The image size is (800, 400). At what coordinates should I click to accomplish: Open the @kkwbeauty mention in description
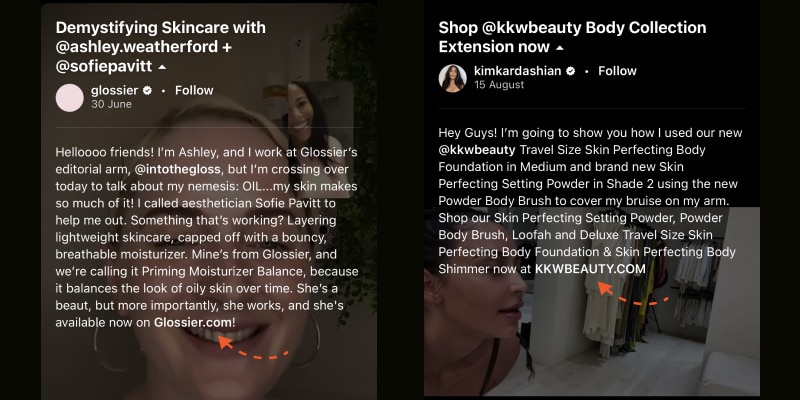[x=477, y=150]
